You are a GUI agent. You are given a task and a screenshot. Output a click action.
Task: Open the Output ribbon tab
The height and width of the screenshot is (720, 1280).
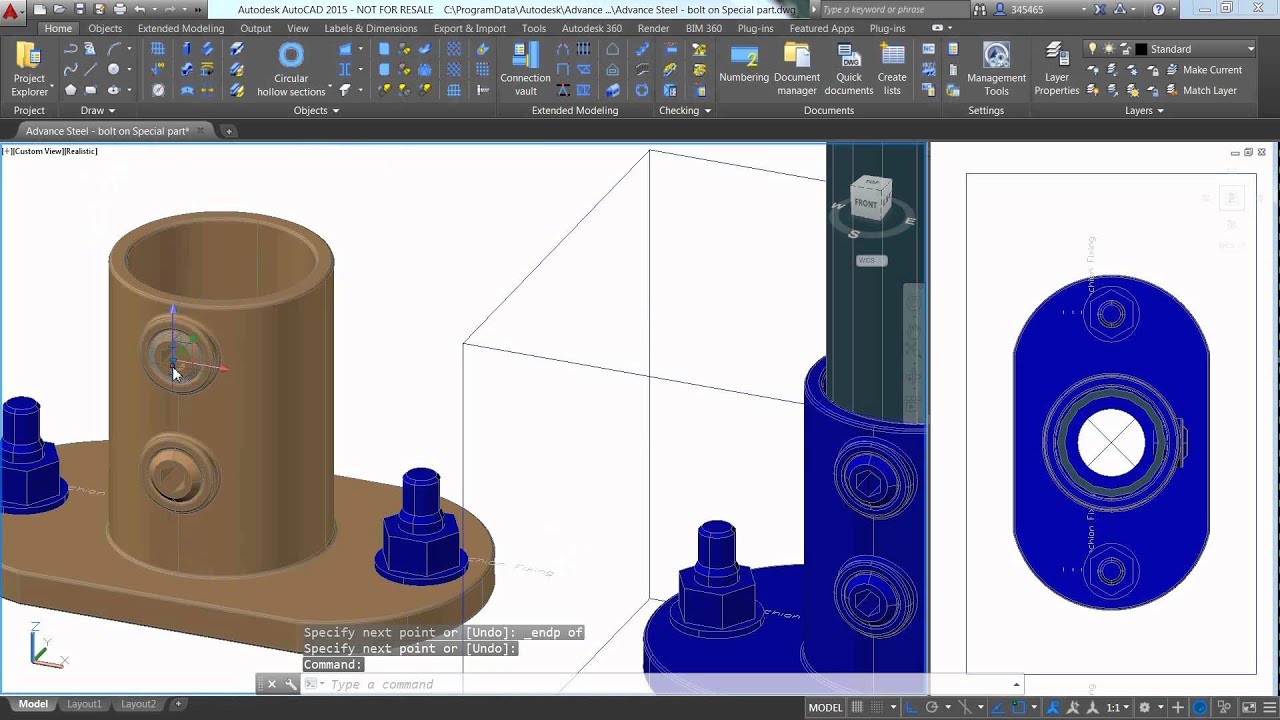tap(255, 28)
